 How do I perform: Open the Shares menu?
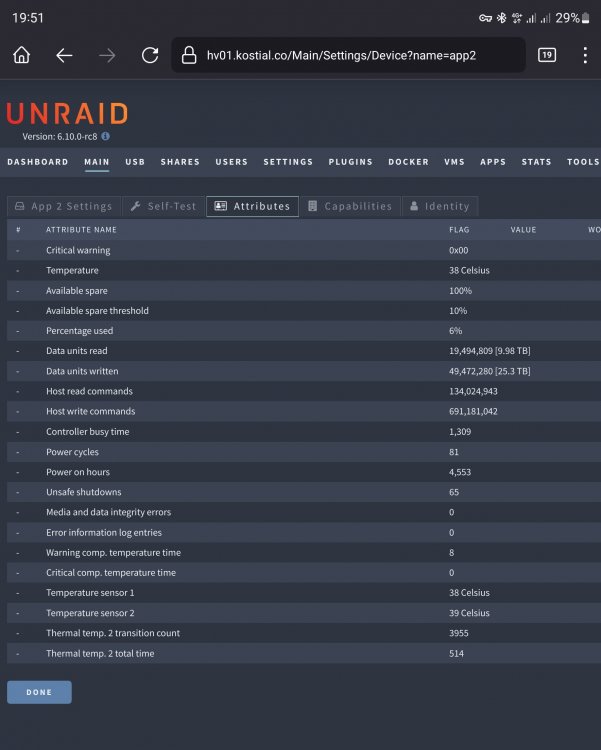[180, 162]
